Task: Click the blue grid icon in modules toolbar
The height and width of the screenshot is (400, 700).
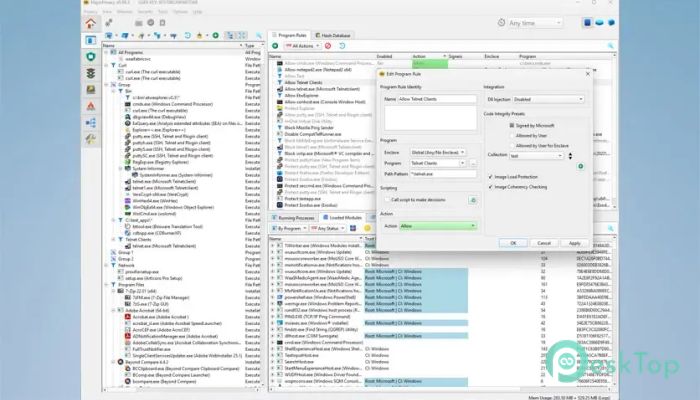Action: tap(353, 228)
